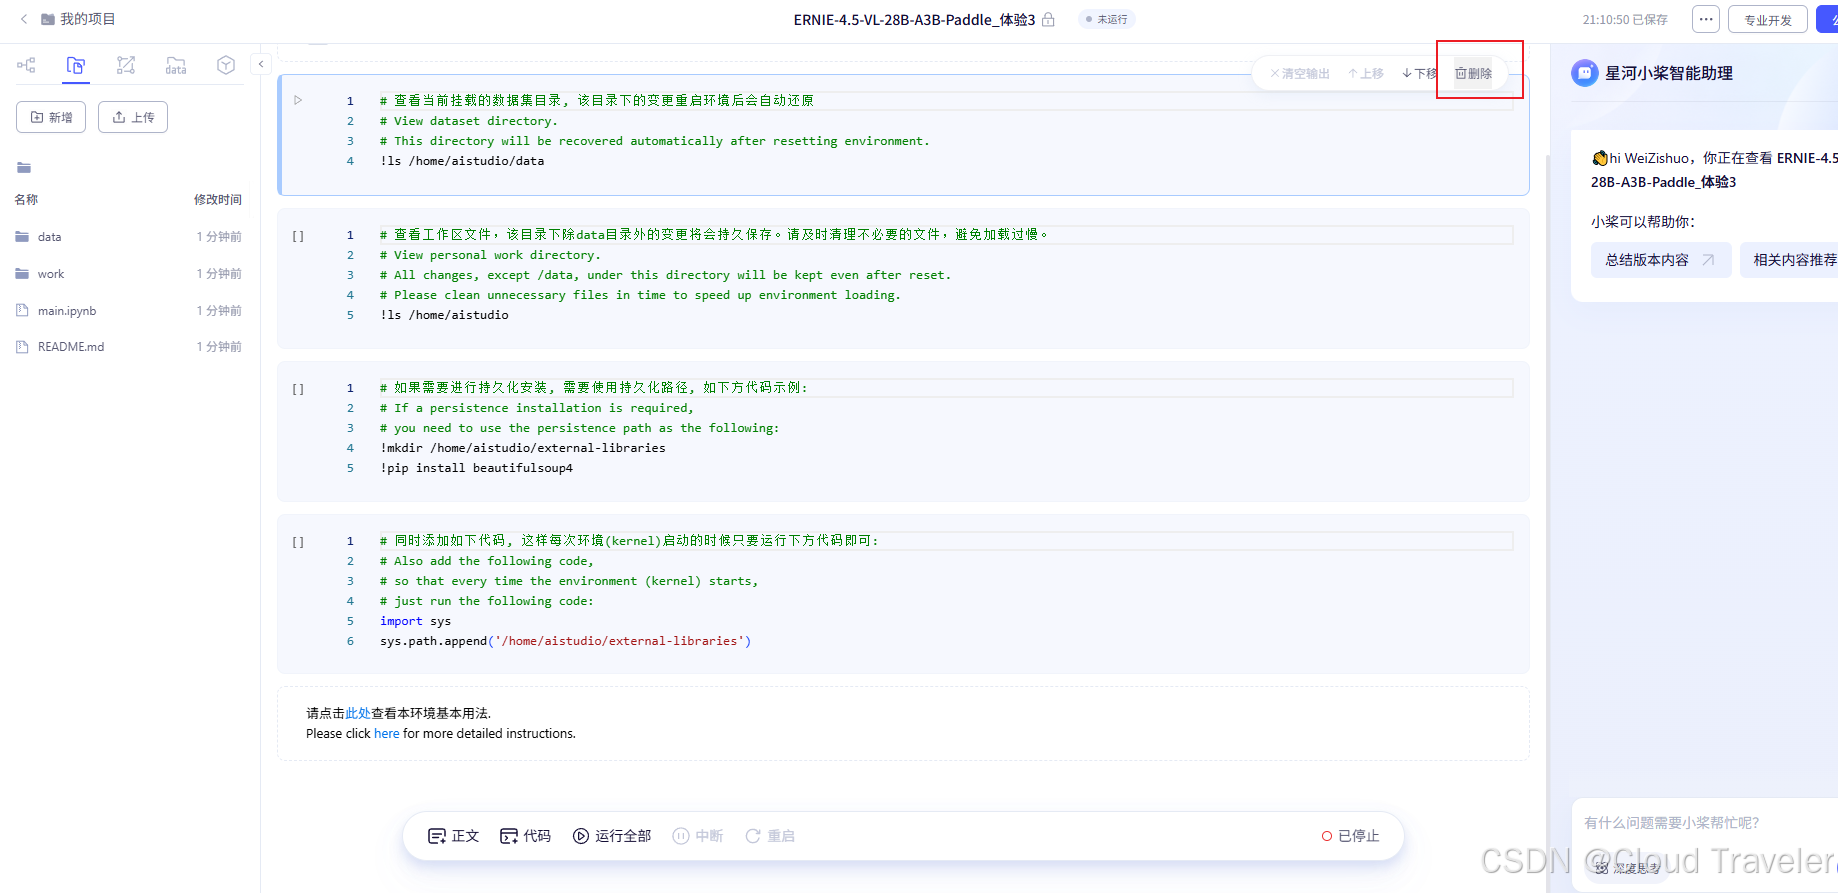The width and height of the screenshot is (1838, 893).
Task: Click the 未运行 status badge
Action: click(x=1107, y=19)
